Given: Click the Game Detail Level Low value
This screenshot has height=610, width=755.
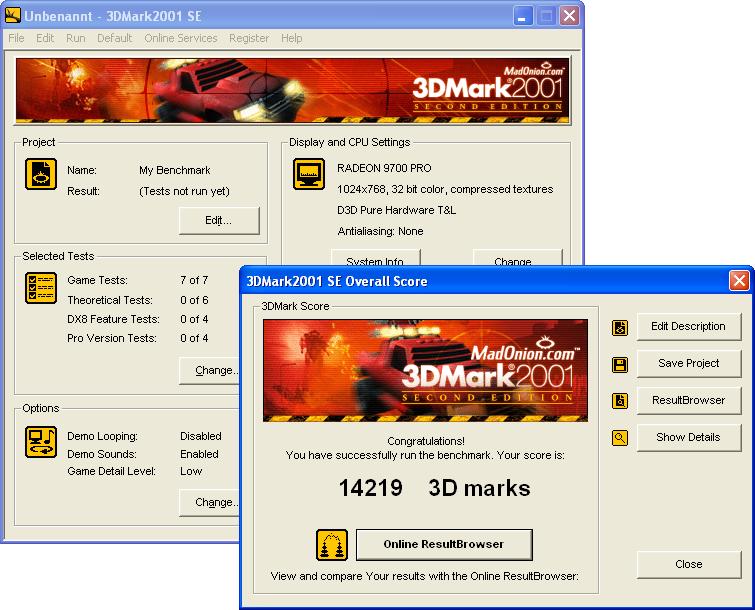Looking at the screenshot, I should point(191,471).
